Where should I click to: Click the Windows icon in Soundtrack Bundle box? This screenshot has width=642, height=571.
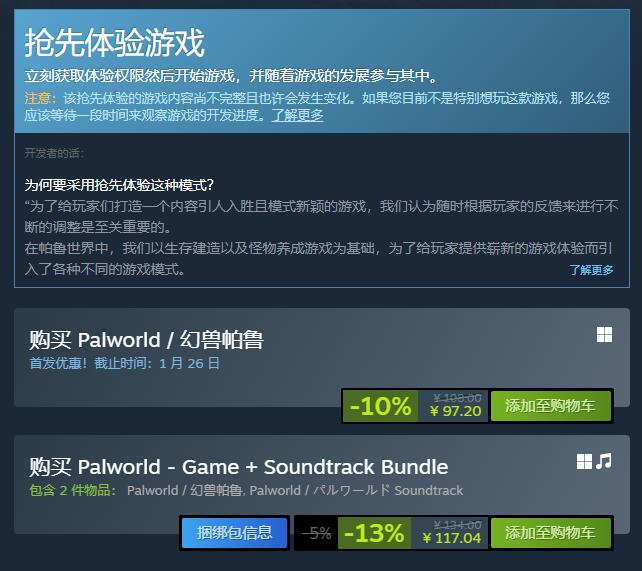point(584,461)
